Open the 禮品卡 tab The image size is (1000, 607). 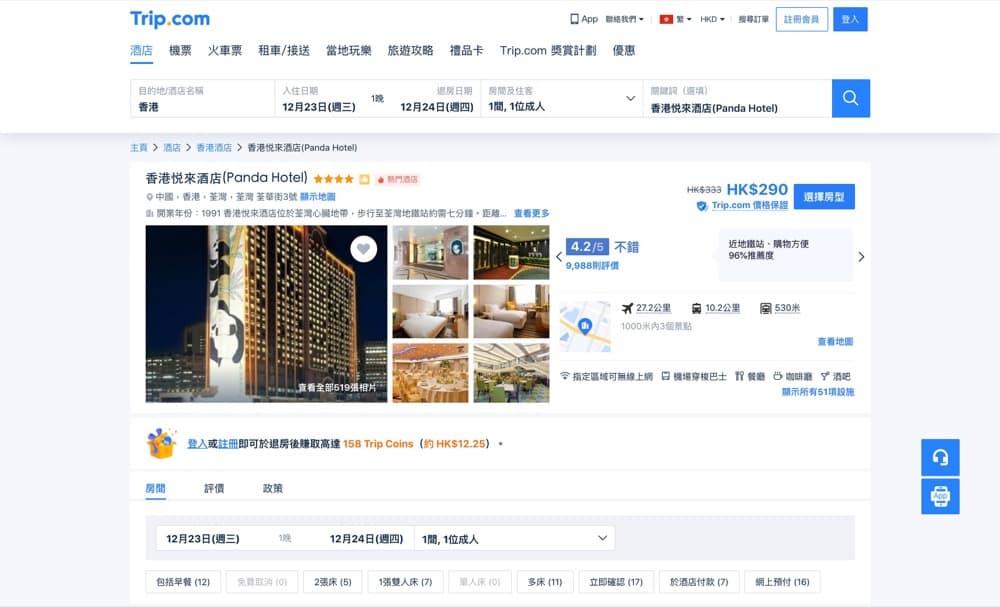pos(466,50)
